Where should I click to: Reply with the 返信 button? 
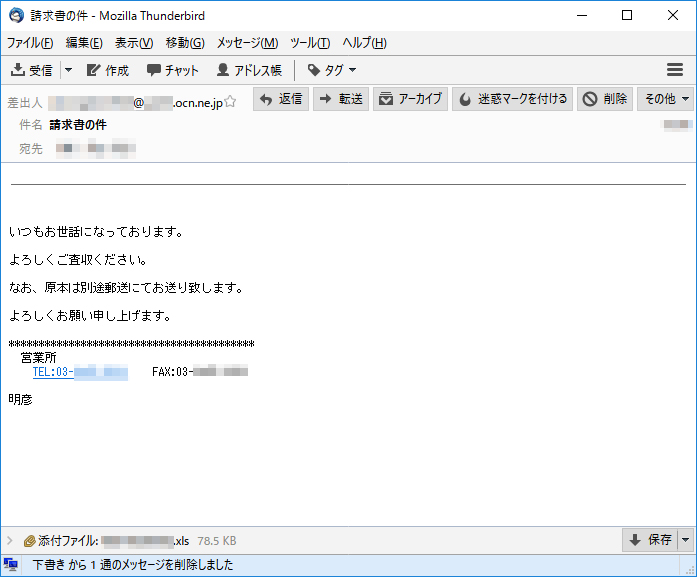[x=281, y=99]
